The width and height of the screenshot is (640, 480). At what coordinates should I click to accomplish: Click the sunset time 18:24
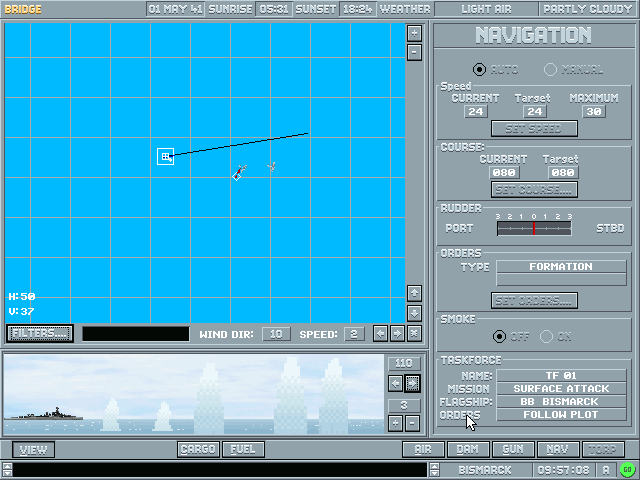point(358,9)
